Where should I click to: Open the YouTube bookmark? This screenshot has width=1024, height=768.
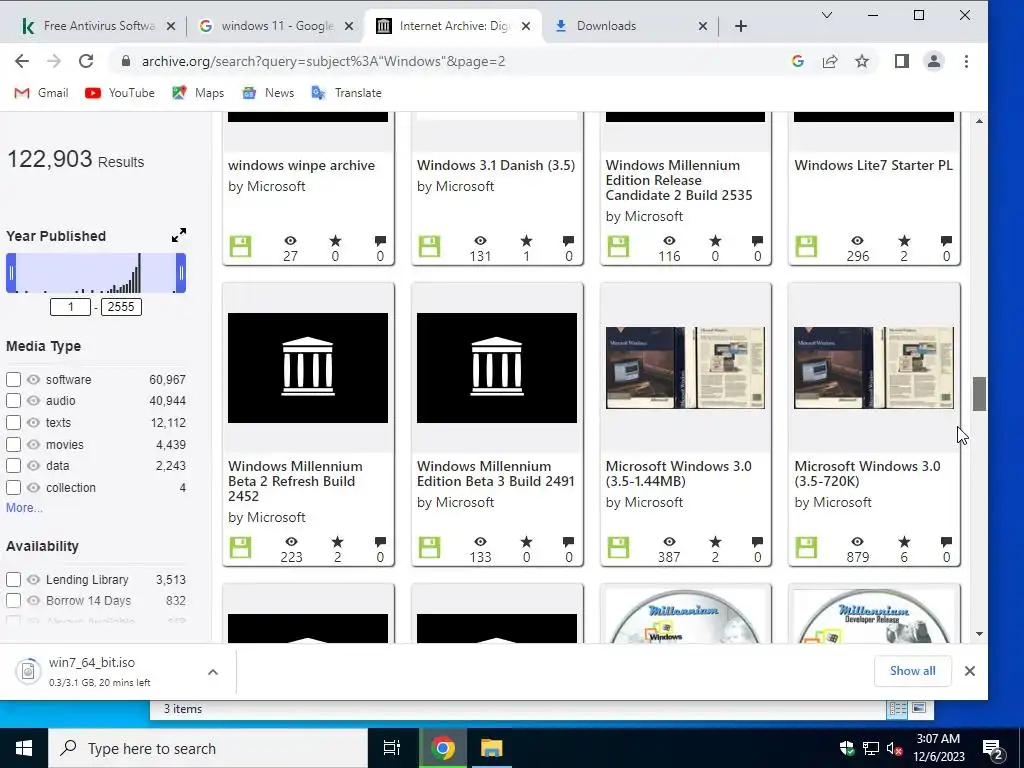coord(120,93)
